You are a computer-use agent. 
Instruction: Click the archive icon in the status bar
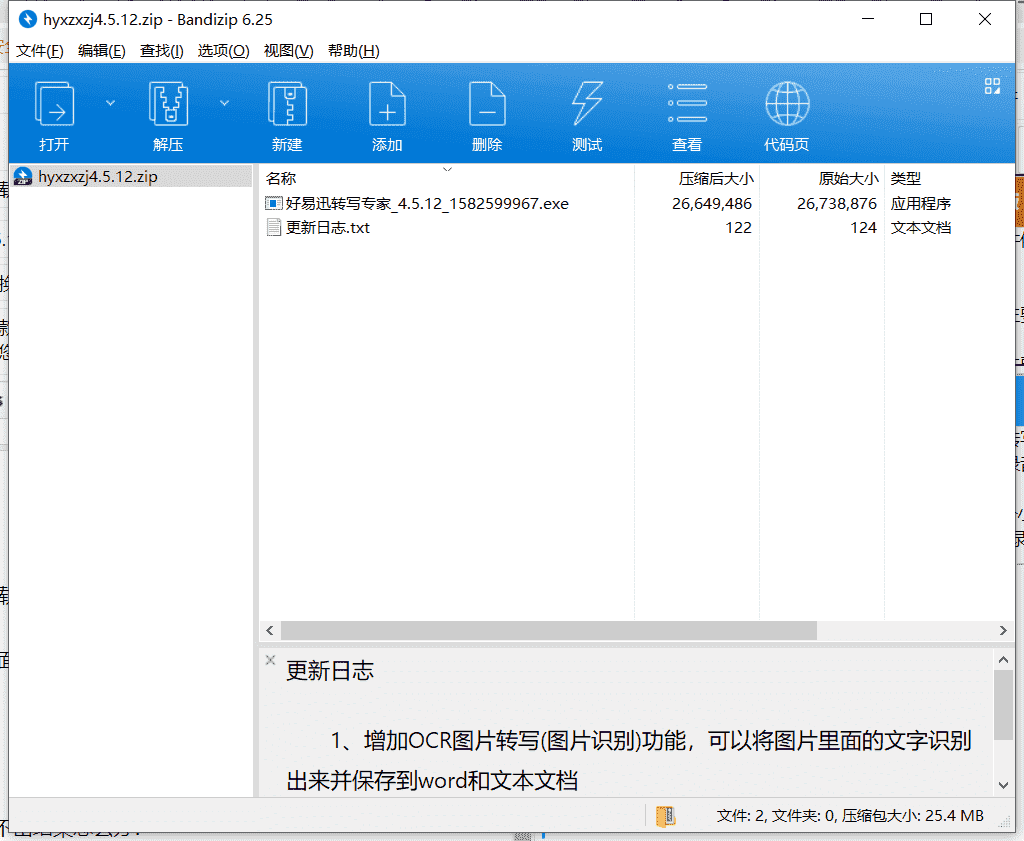coord(665,816)
